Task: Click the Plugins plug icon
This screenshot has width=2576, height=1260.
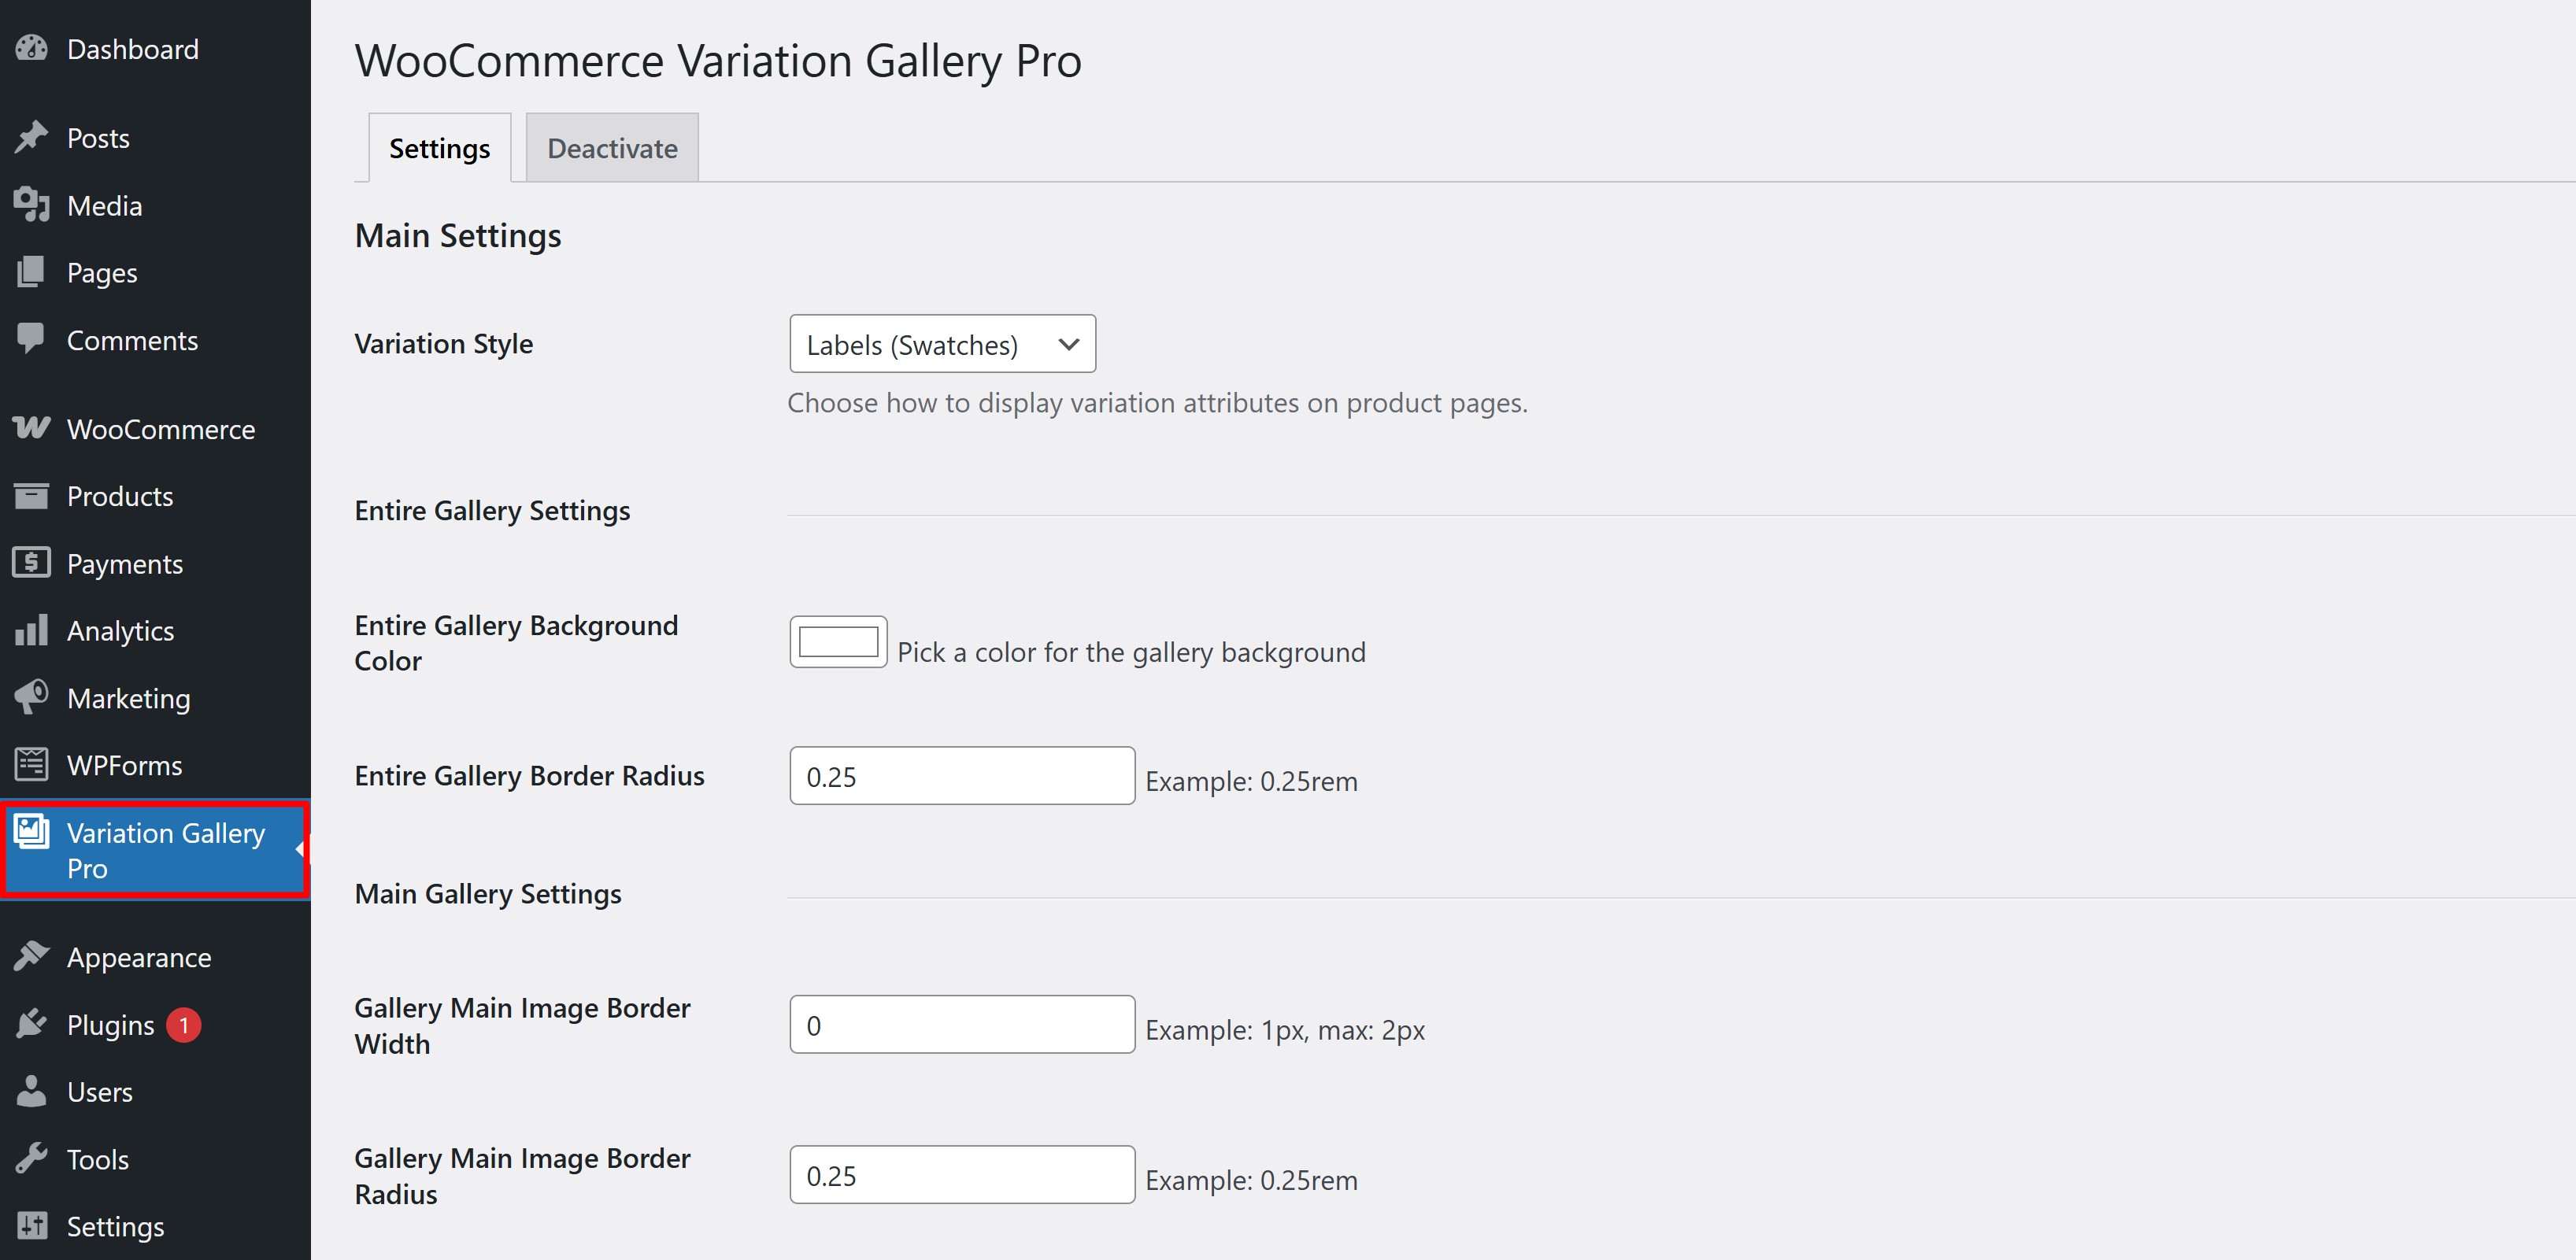Action: point(32,1024)
